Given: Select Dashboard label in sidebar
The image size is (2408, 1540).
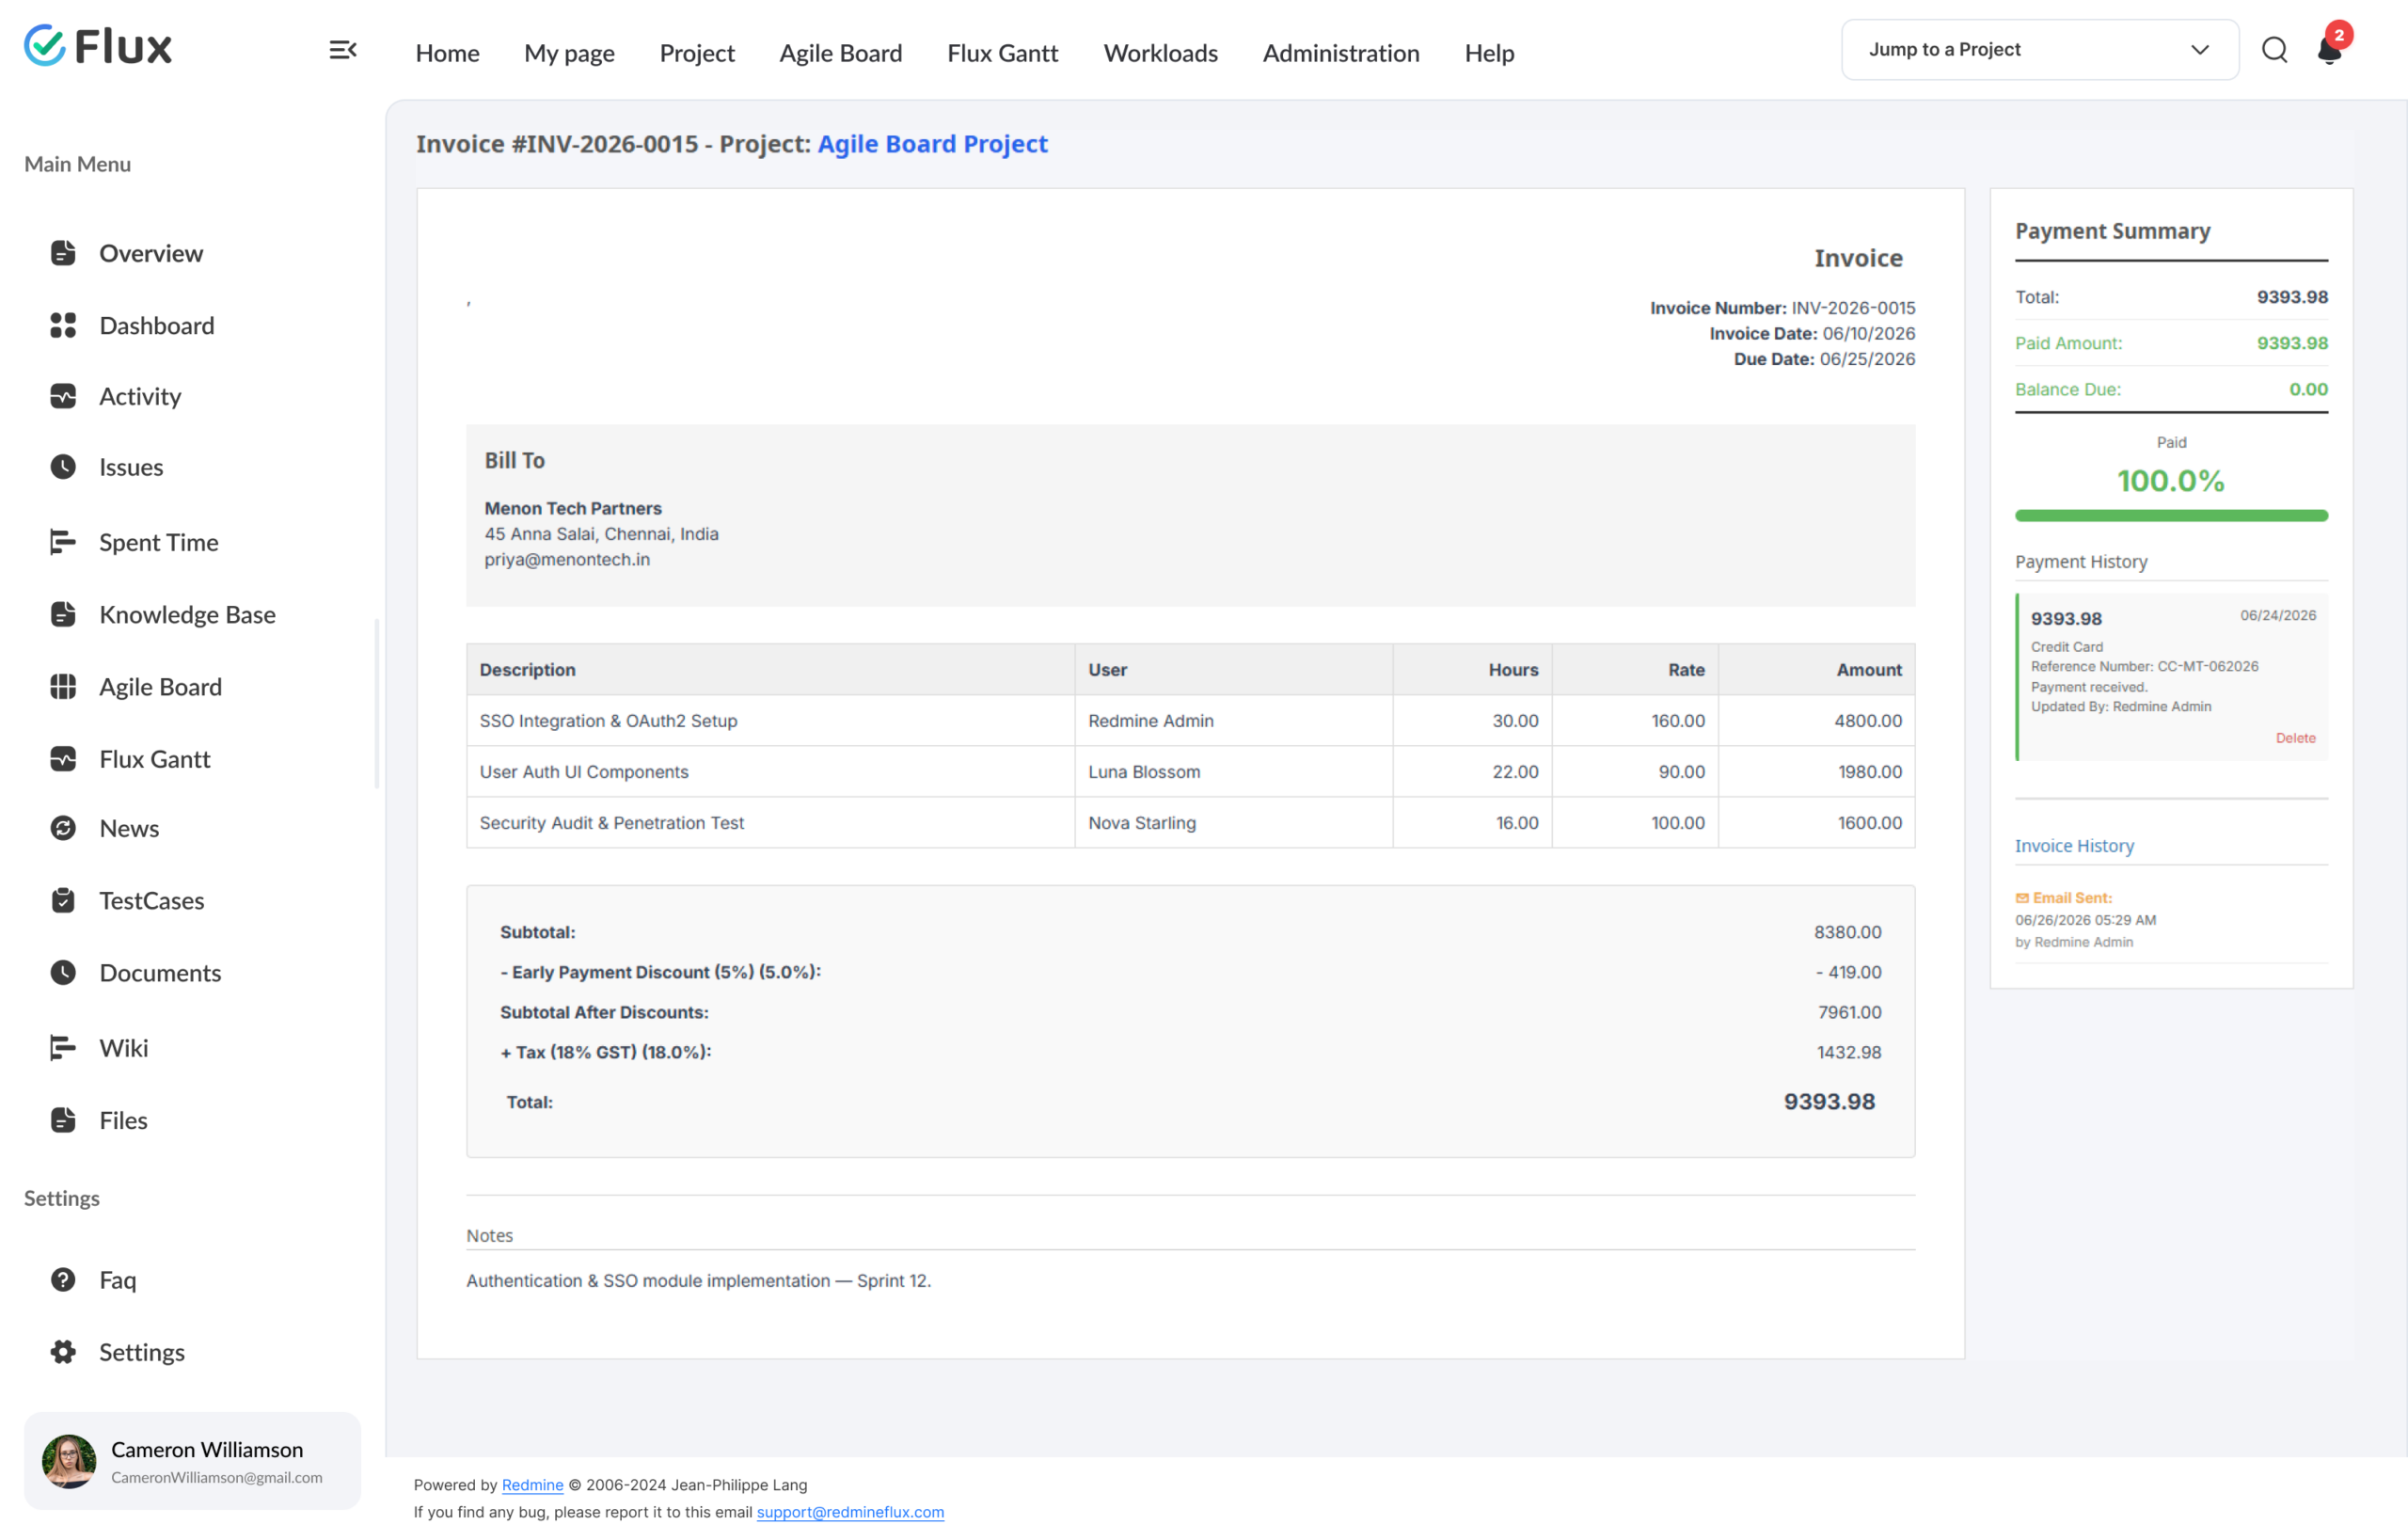Looking at the screenshot, I should point(157,325).
